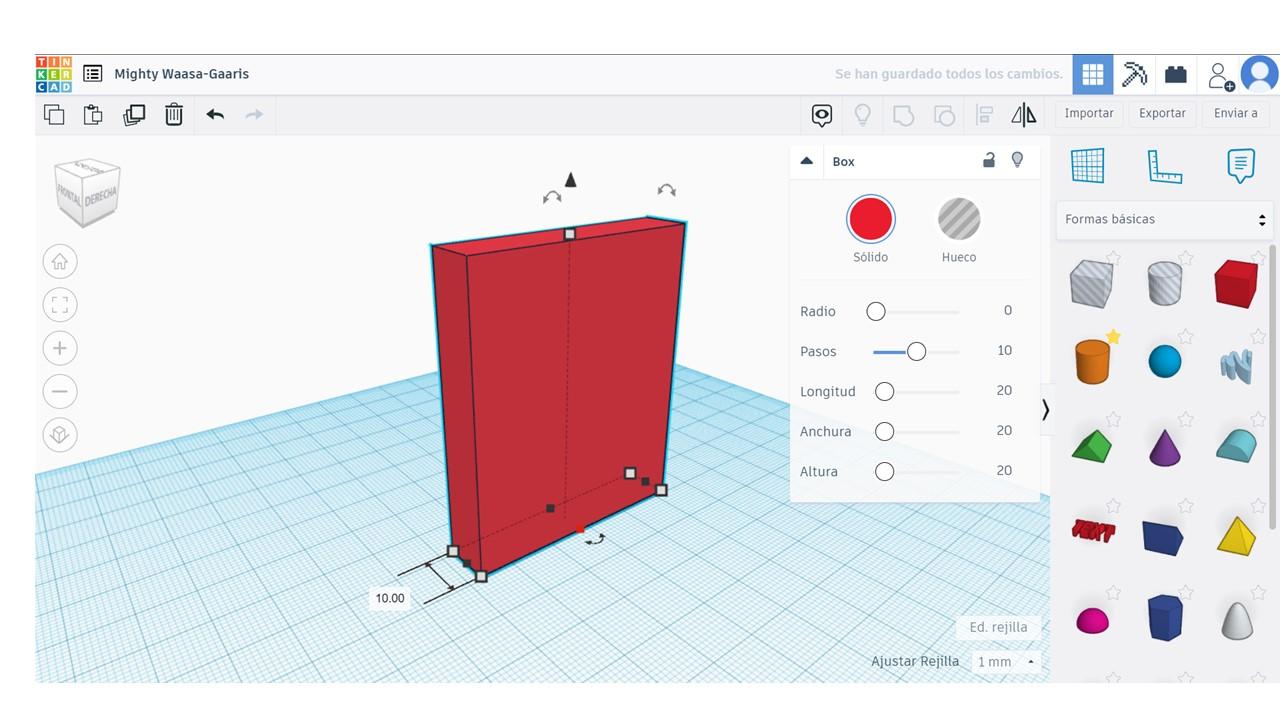The image size is (1280, 720).
Task: Click the Enviar a button
Action: click(x=1236, y=113)
